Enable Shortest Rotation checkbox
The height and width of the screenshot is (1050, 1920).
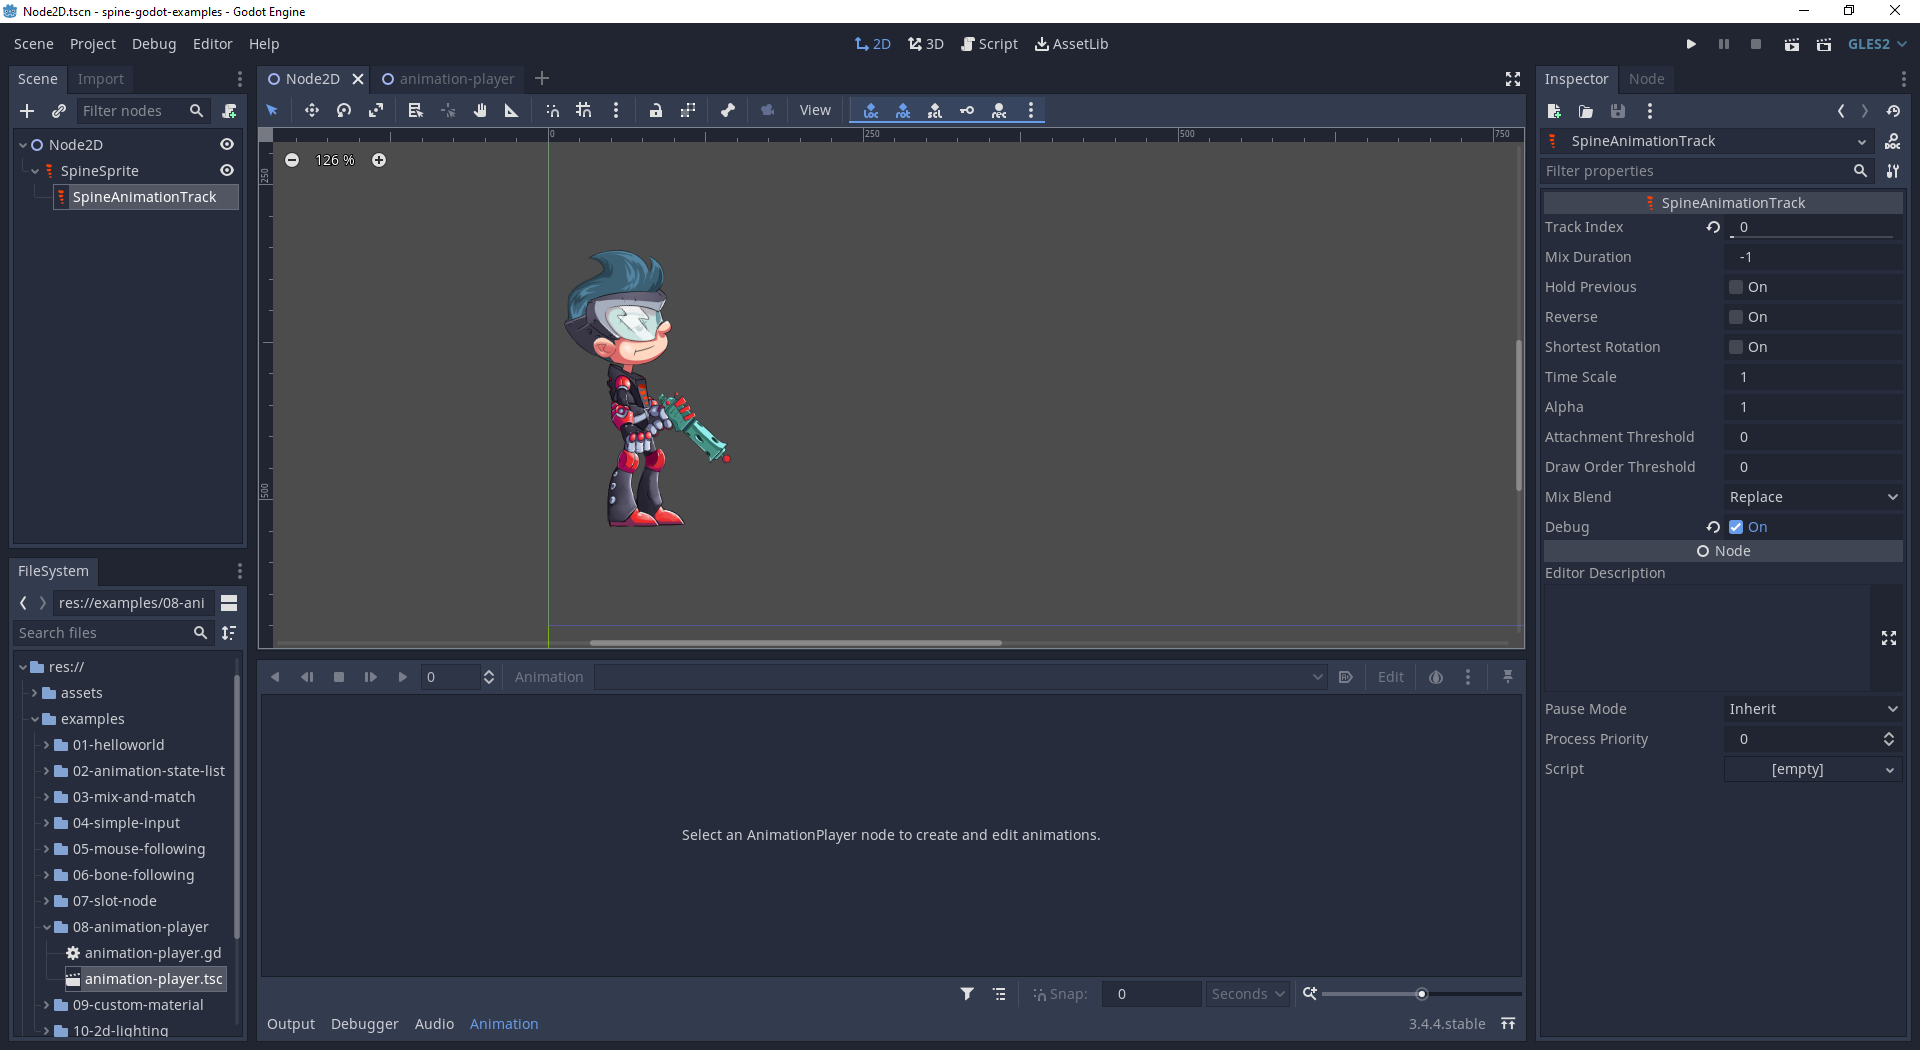pos(1736,347)
